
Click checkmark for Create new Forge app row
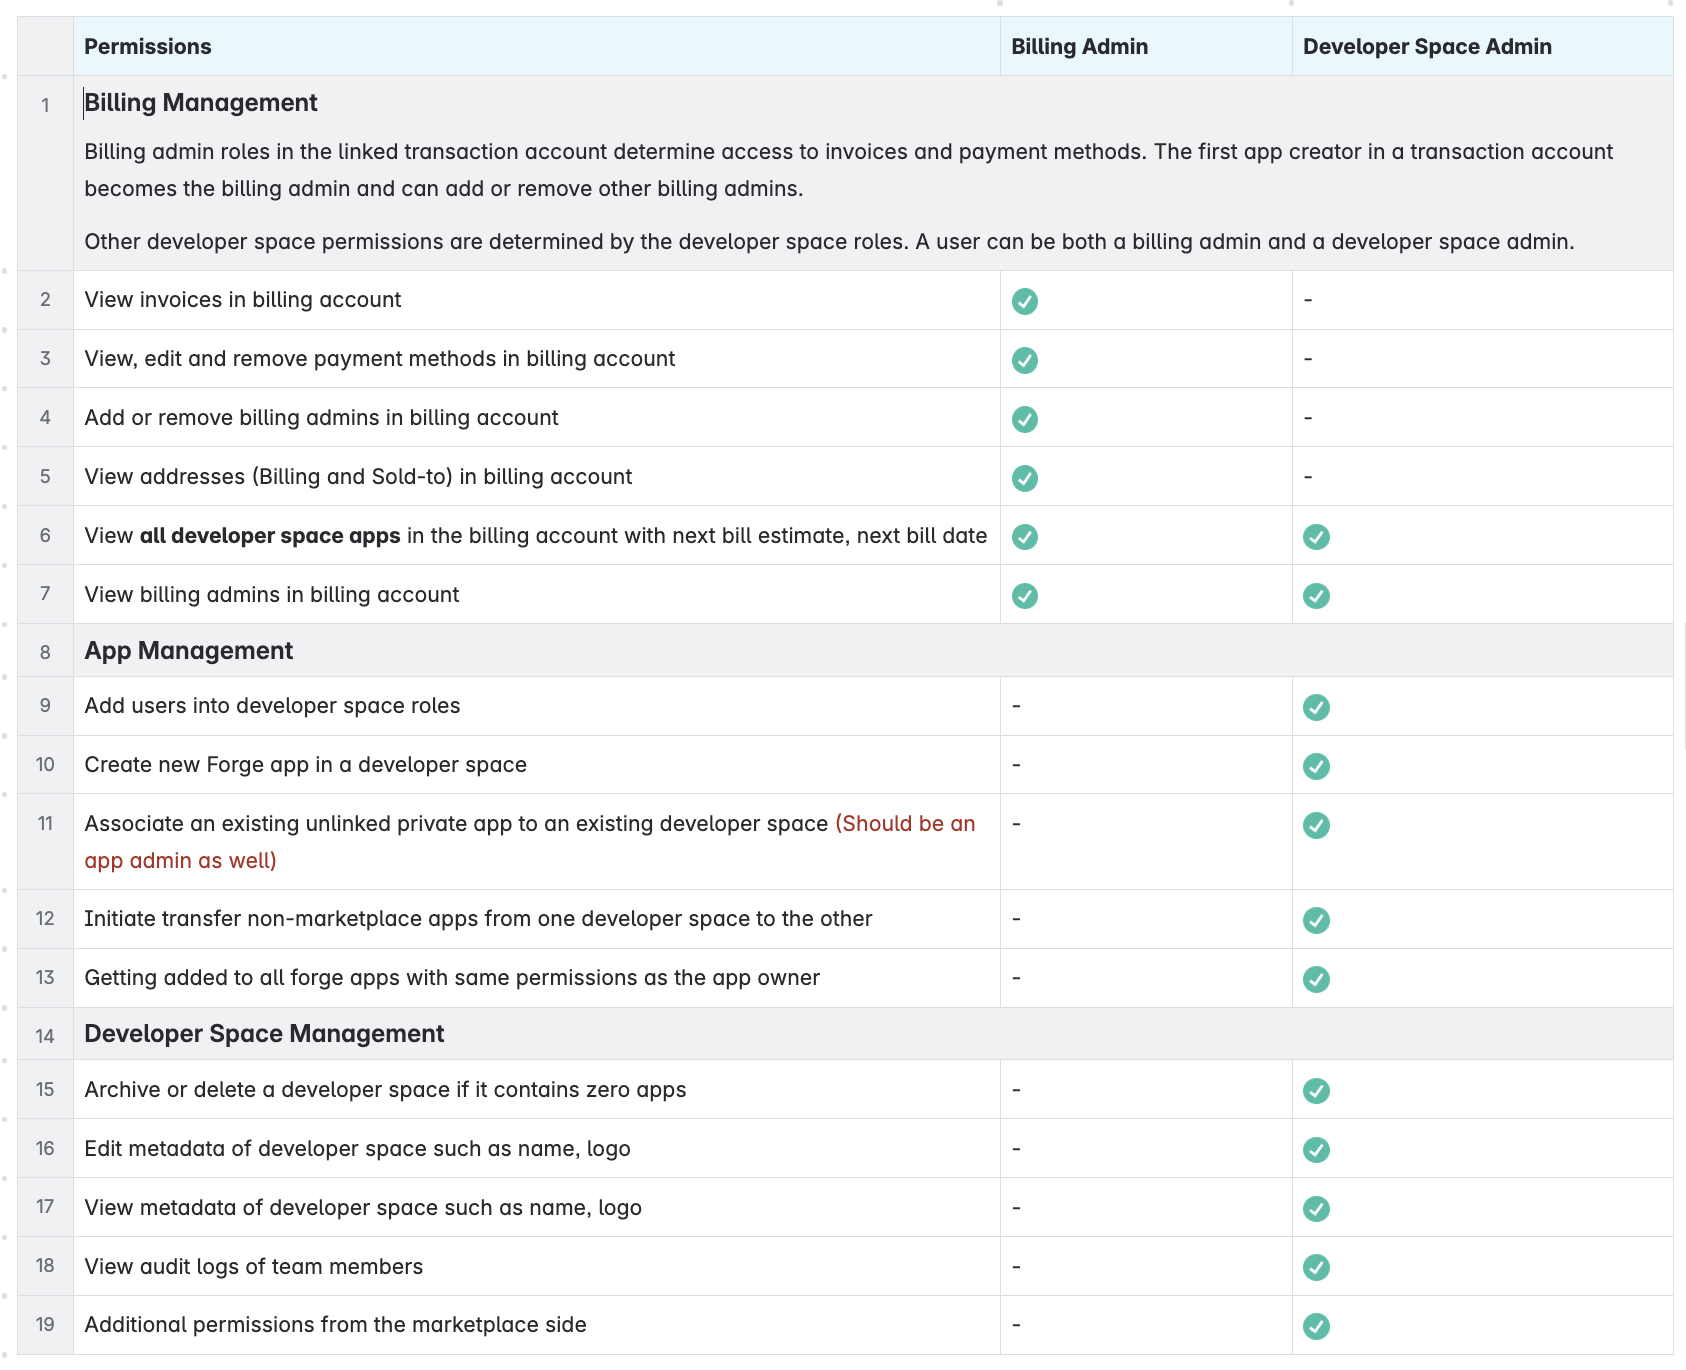(x=1316, y=766)
